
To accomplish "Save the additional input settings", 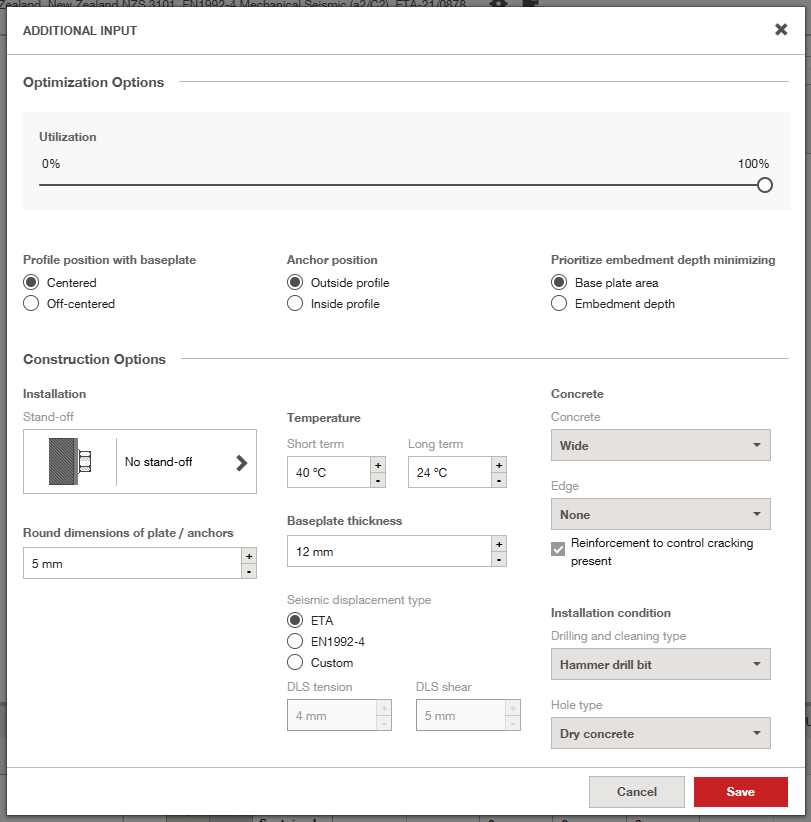I will (740, 792).
